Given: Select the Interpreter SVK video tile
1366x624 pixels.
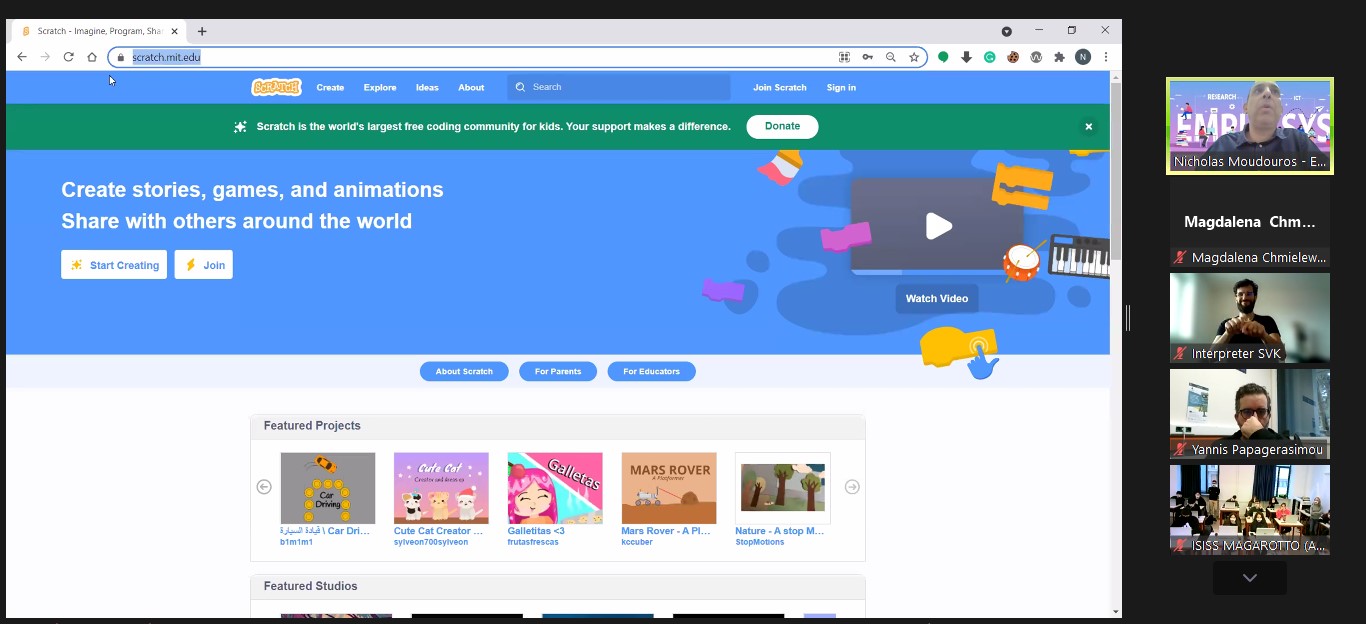Looking at the screenshot, I should pos(1250,318).
